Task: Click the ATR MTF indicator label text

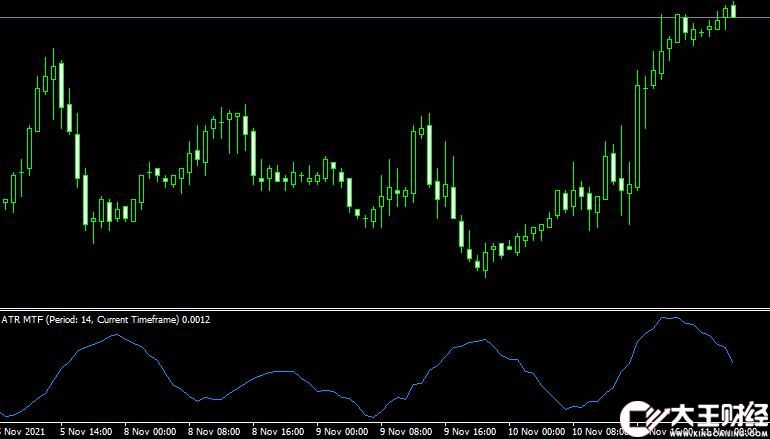Action: click(x=106, y=320)
